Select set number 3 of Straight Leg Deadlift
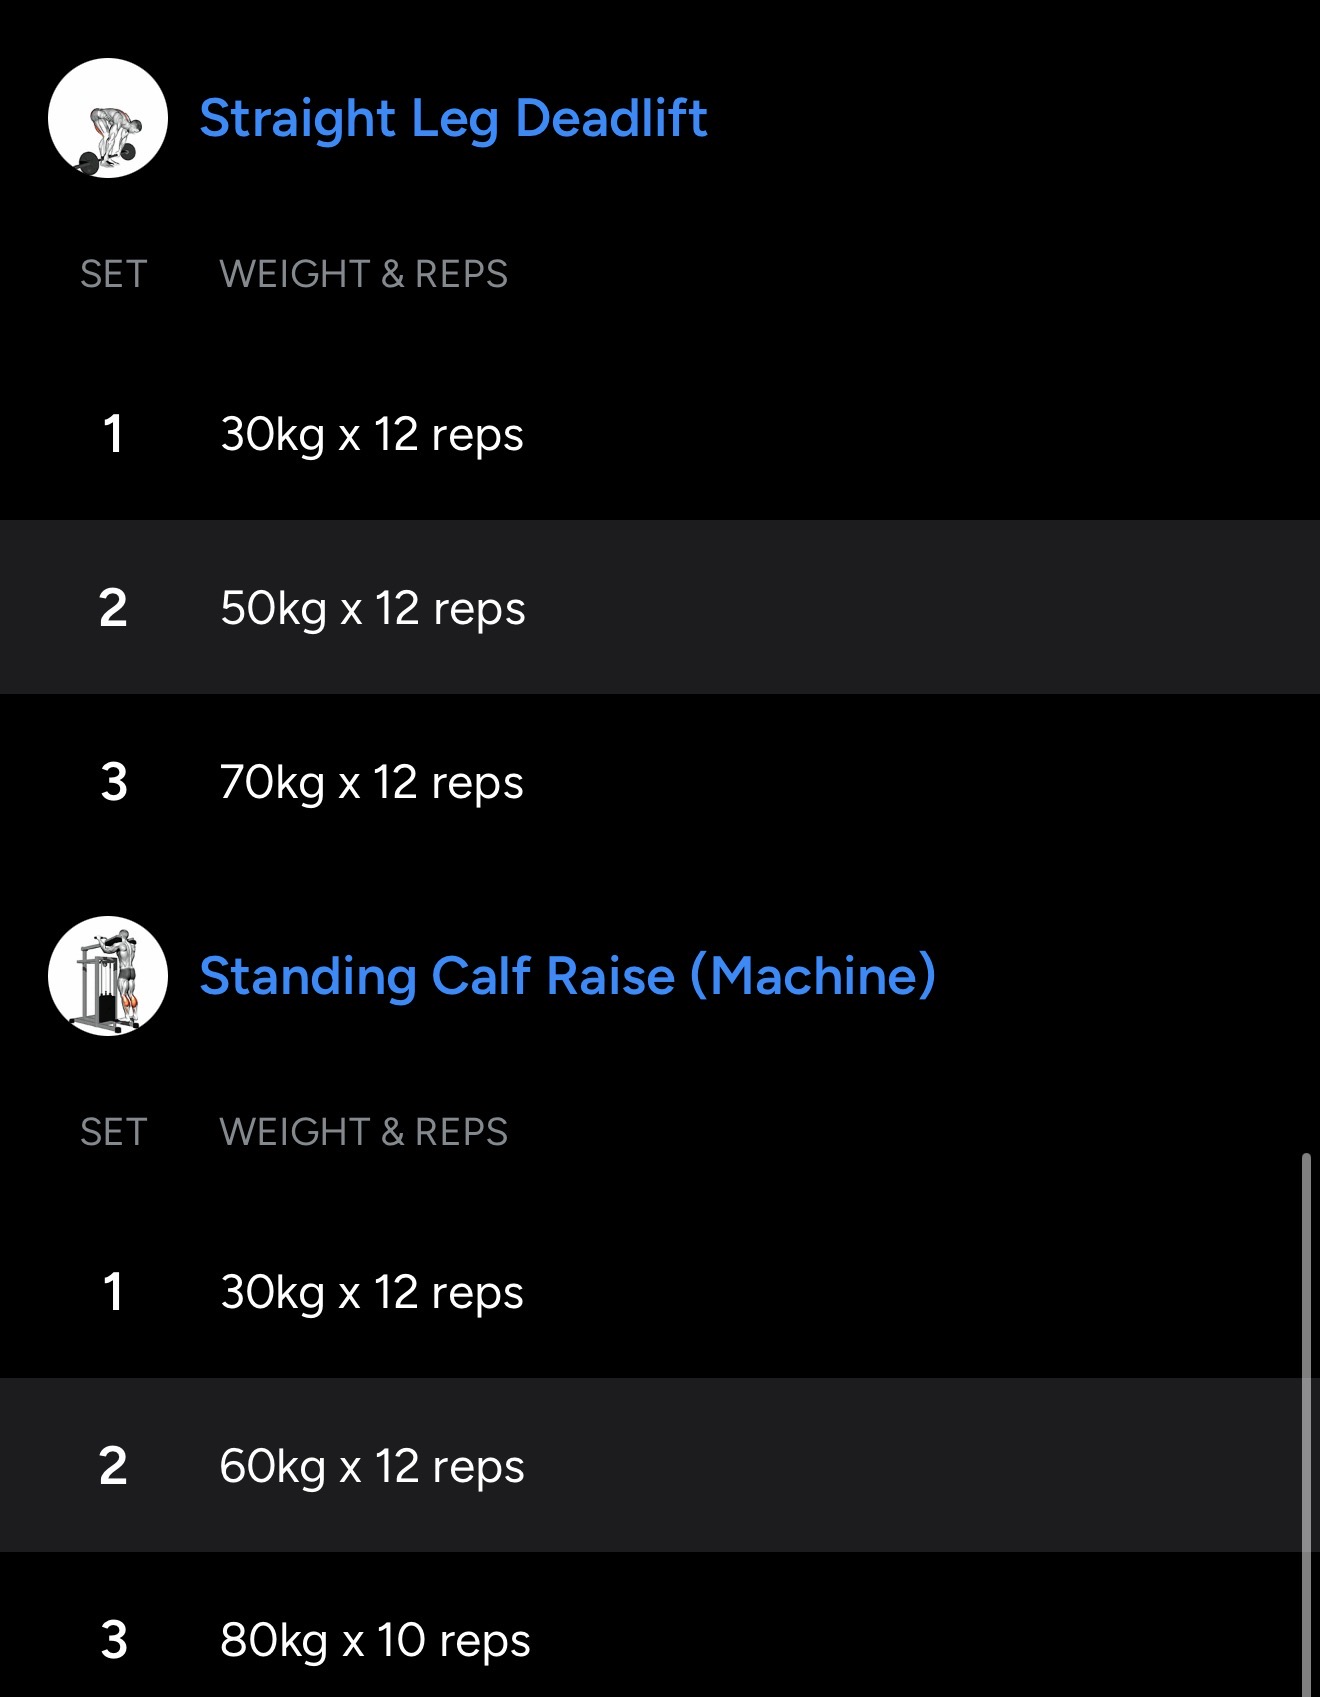This screenshot has width=1320, height=1697. coord(113,782)
